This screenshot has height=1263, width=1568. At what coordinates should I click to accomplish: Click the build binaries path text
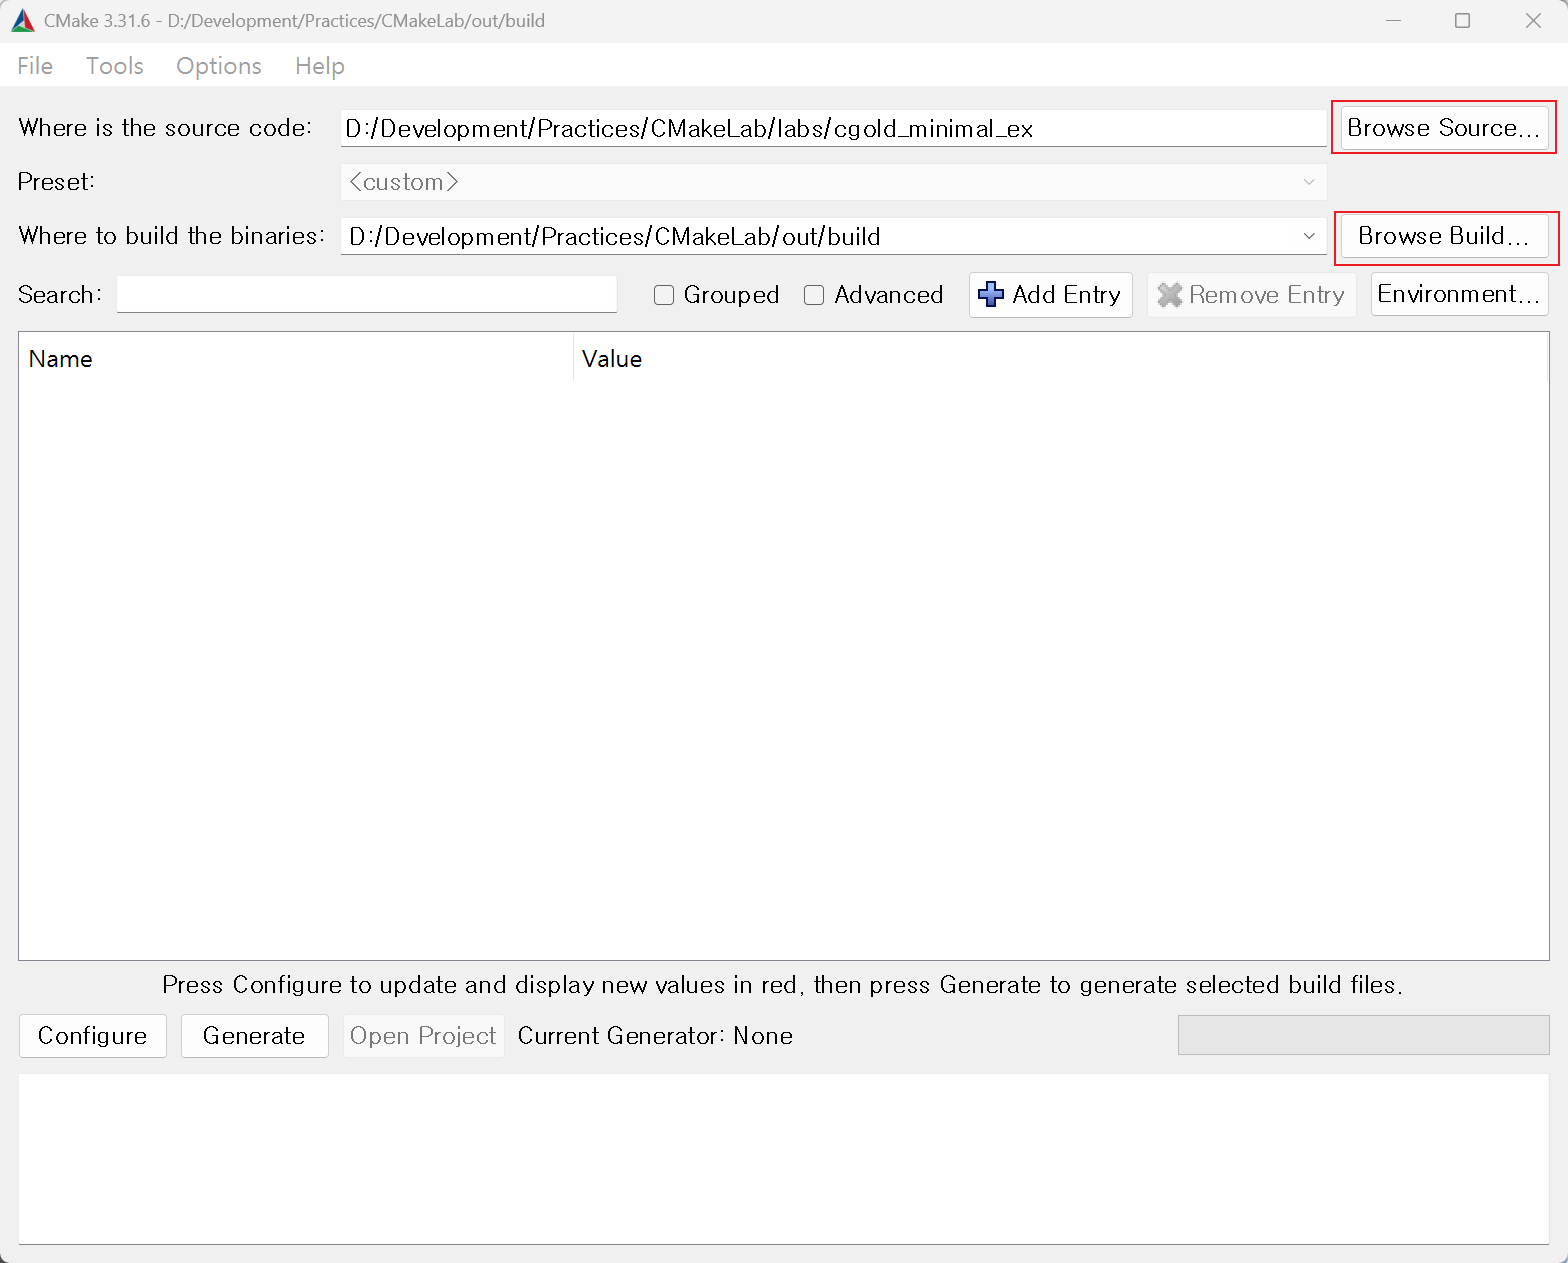[x=615, y=236]
